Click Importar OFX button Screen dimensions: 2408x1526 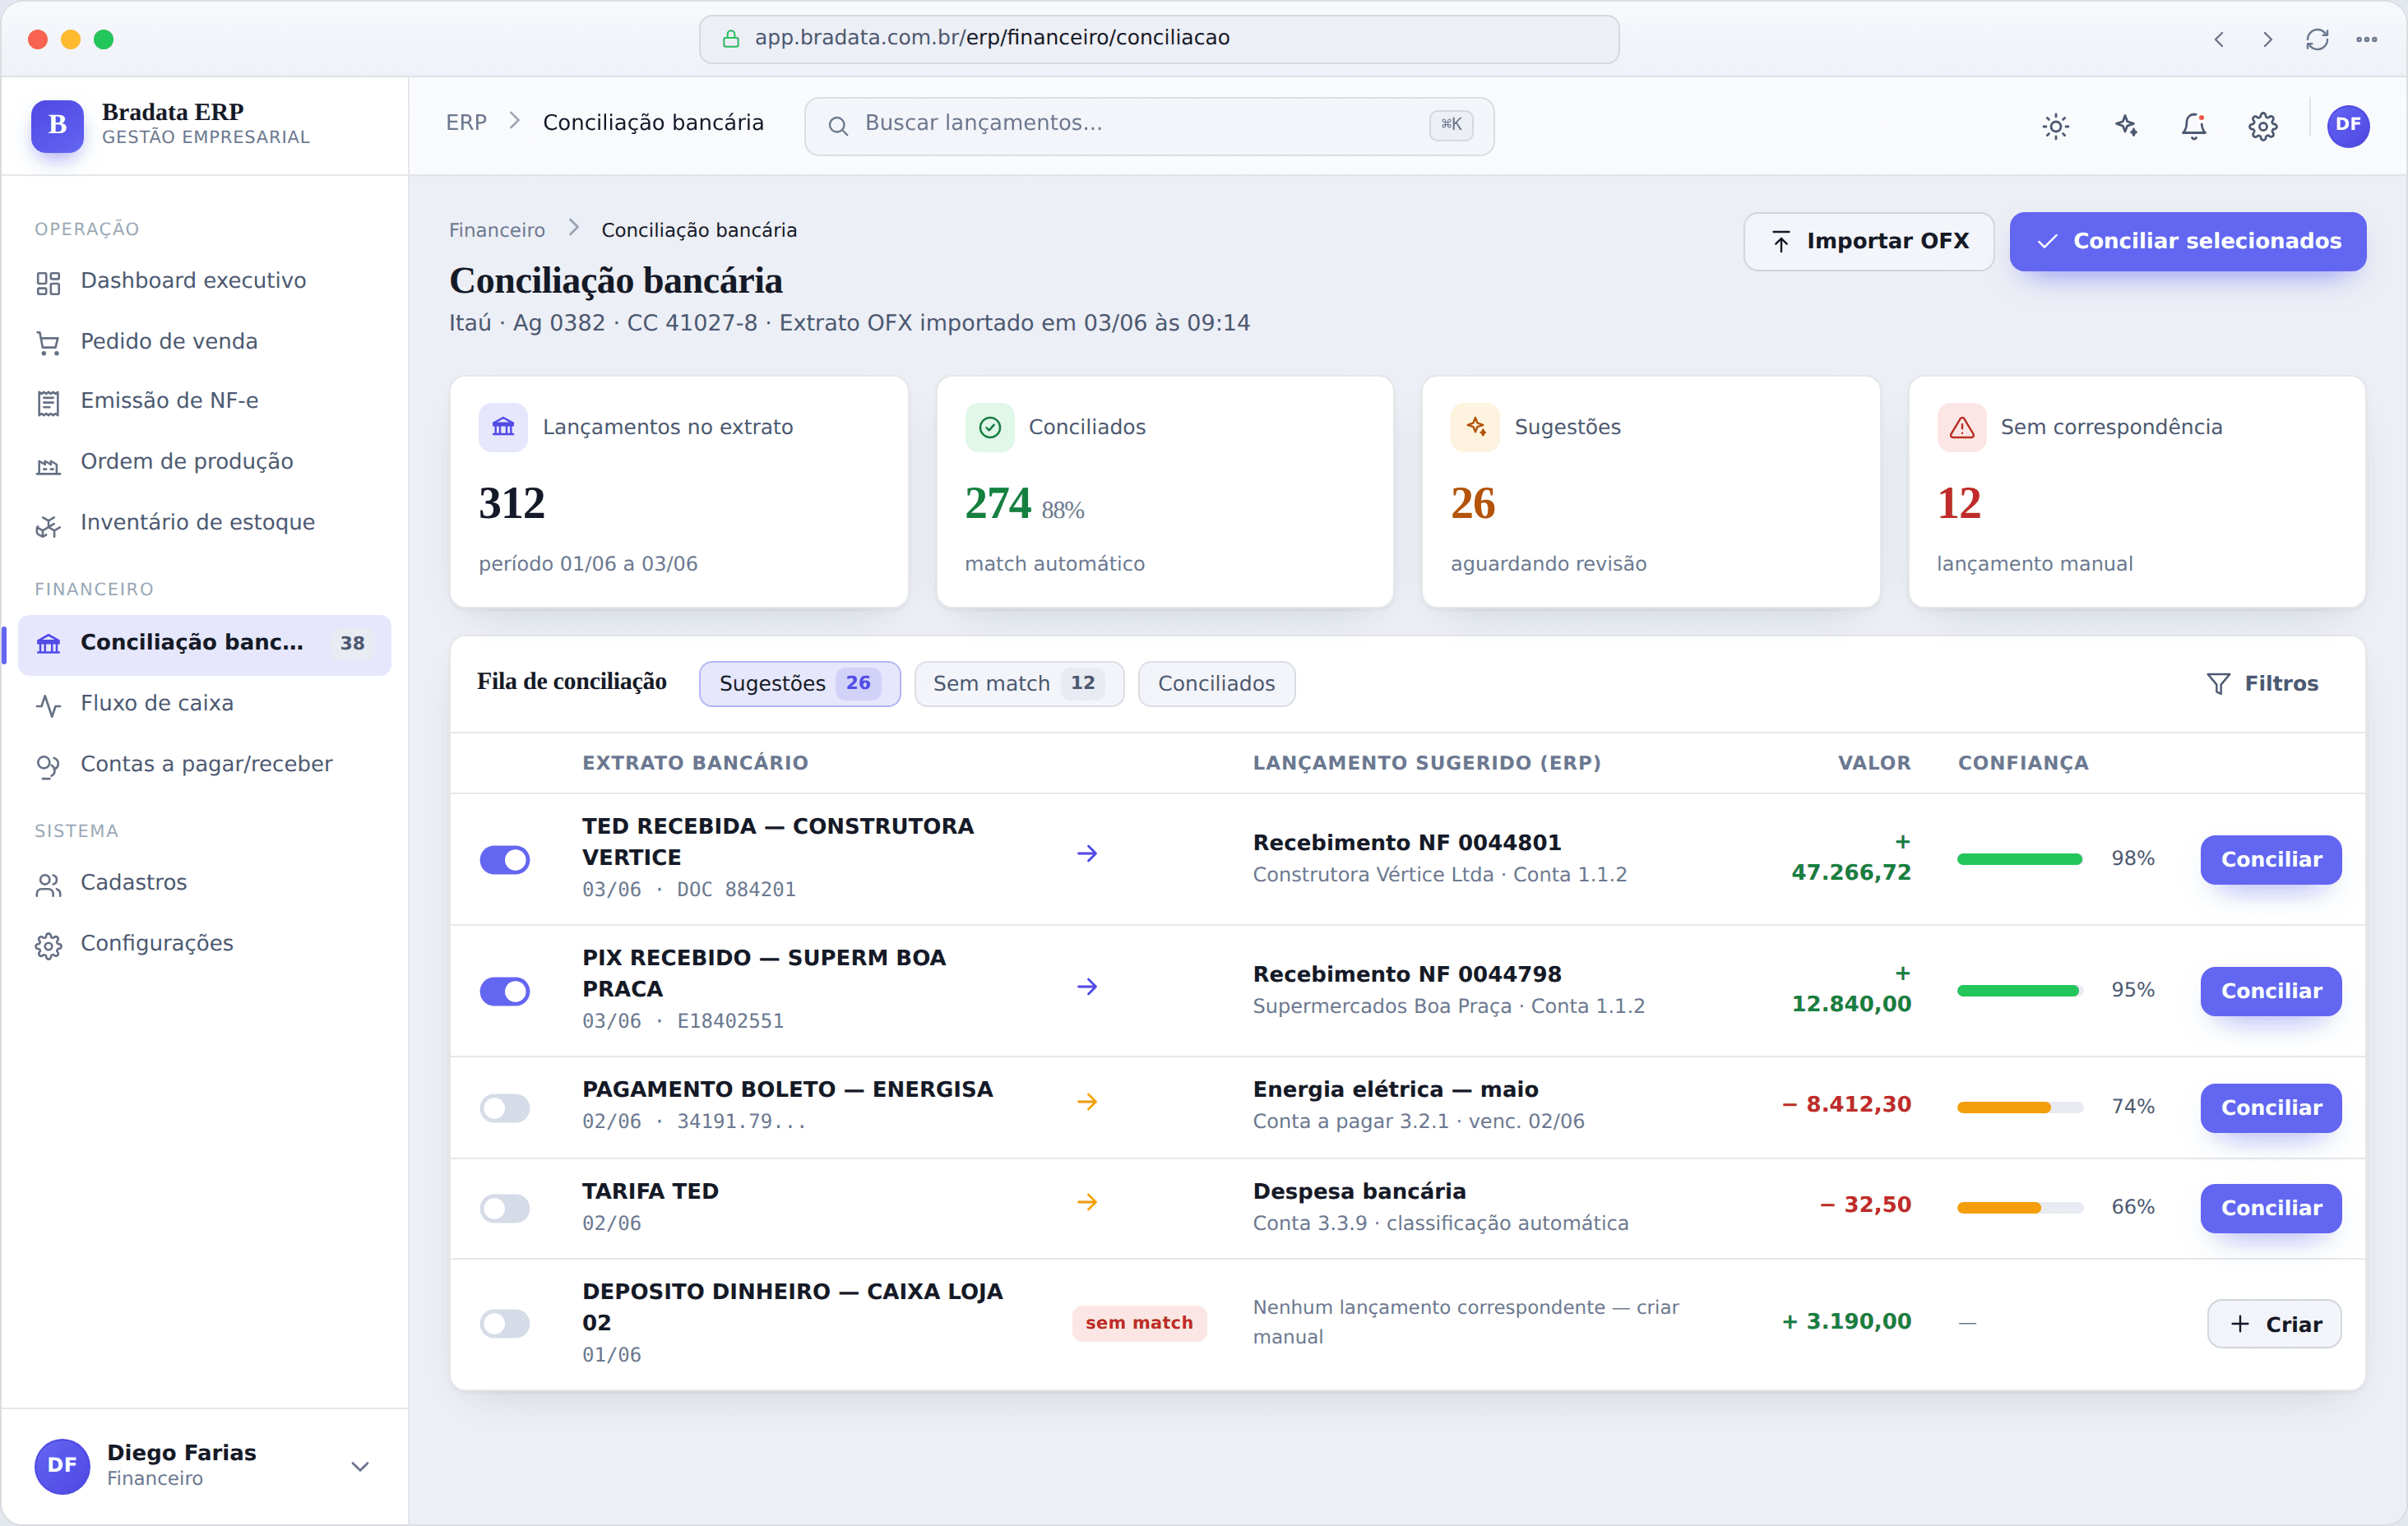1868,242
